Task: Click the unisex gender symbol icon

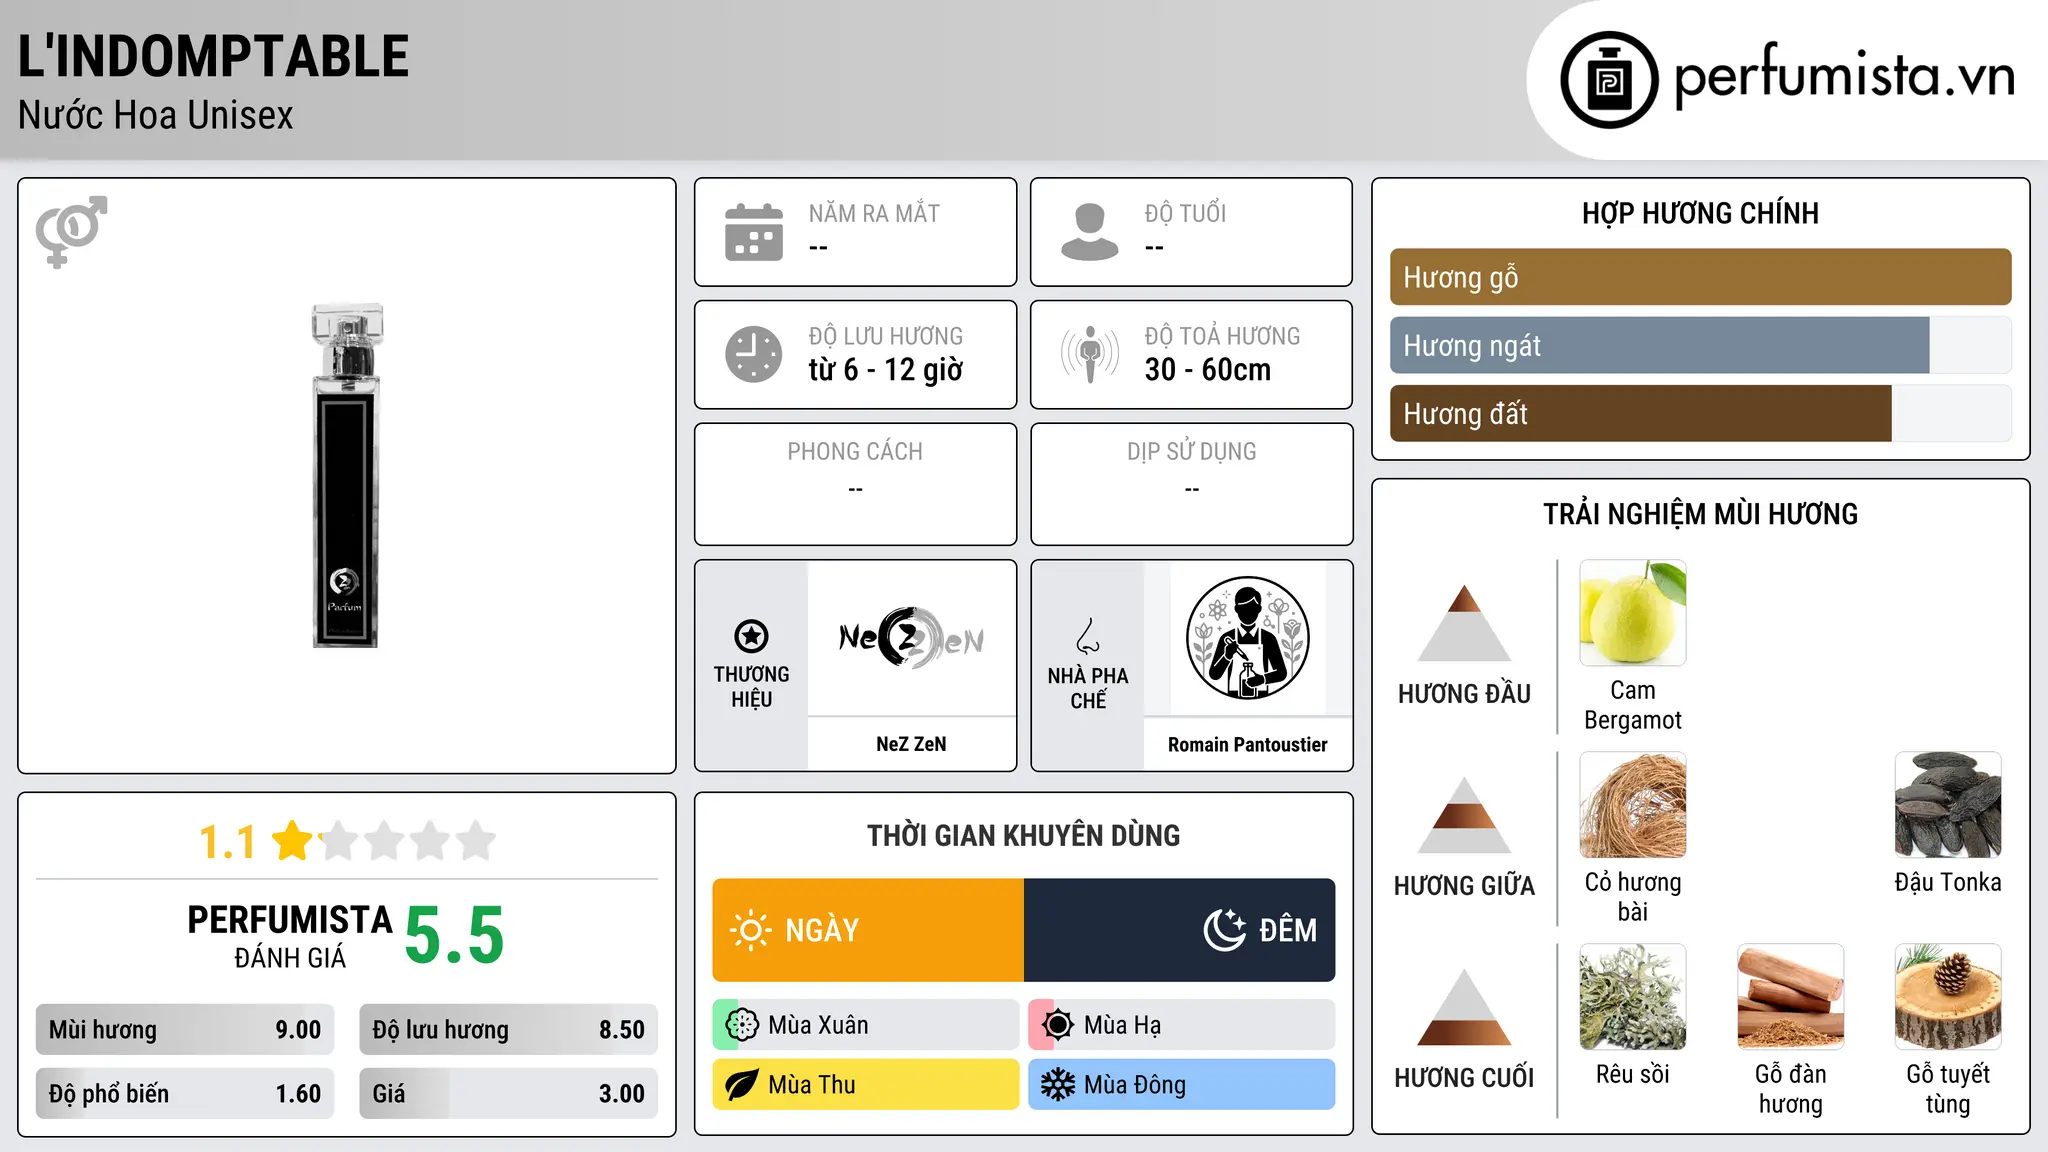Action: [x=71, y=232]
